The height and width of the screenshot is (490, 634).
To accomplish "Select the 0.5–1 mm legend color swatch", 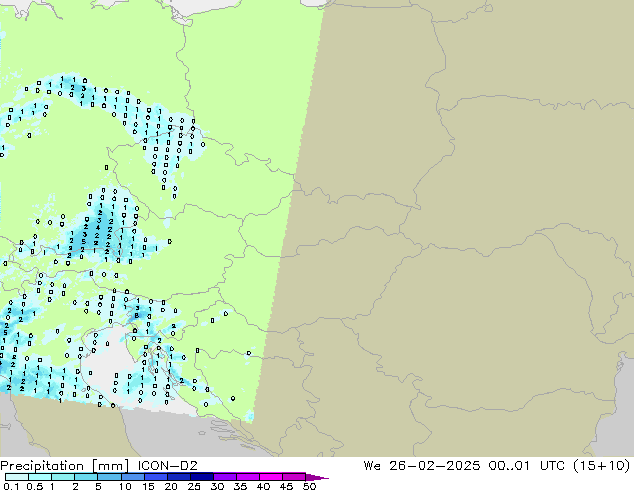I will click(x=40, y=477).
